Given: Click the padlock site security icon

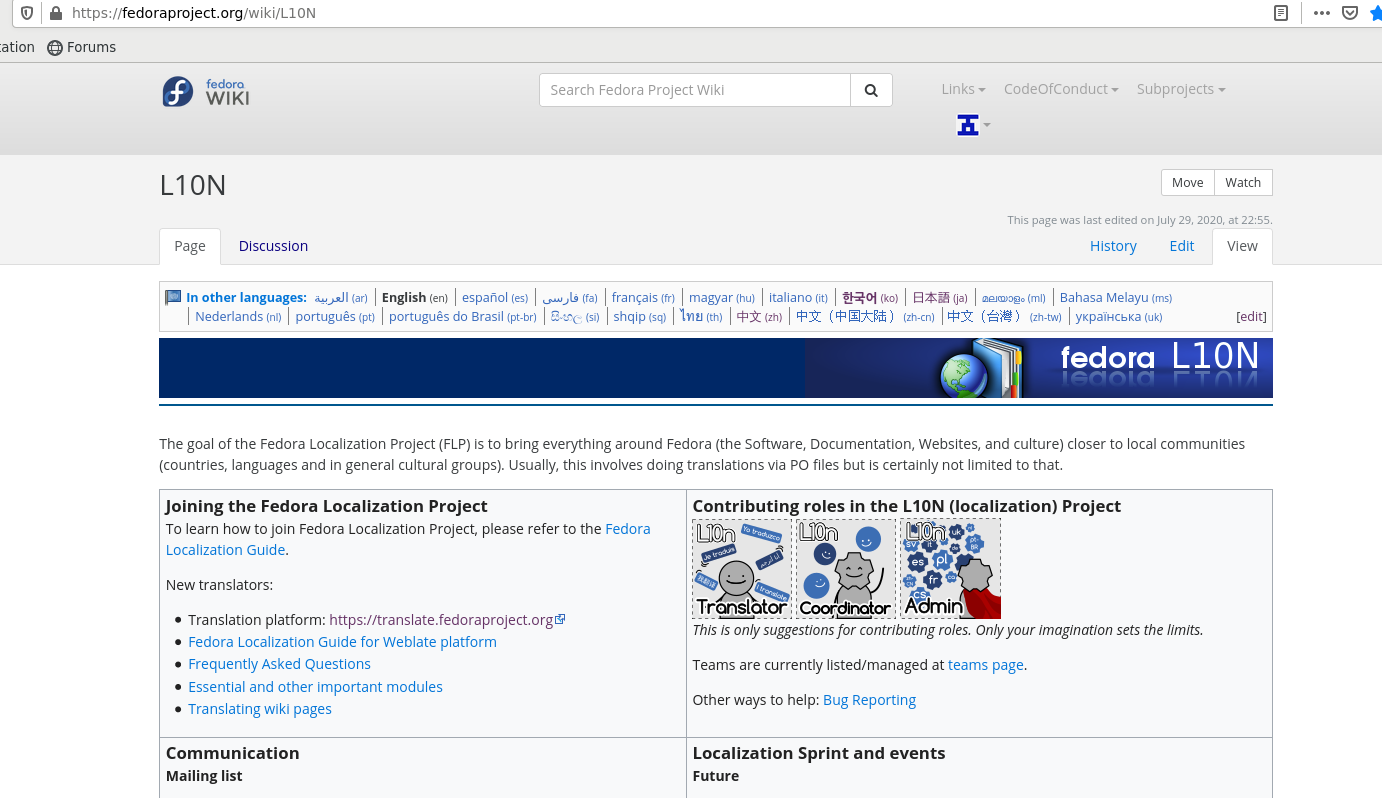Looking at the screenshot, I should click(55, 13).
